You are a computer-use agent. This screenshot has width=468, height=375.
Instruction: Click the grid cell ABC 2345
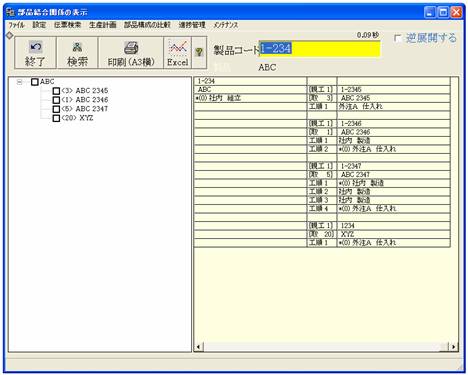tap(394, 98)
